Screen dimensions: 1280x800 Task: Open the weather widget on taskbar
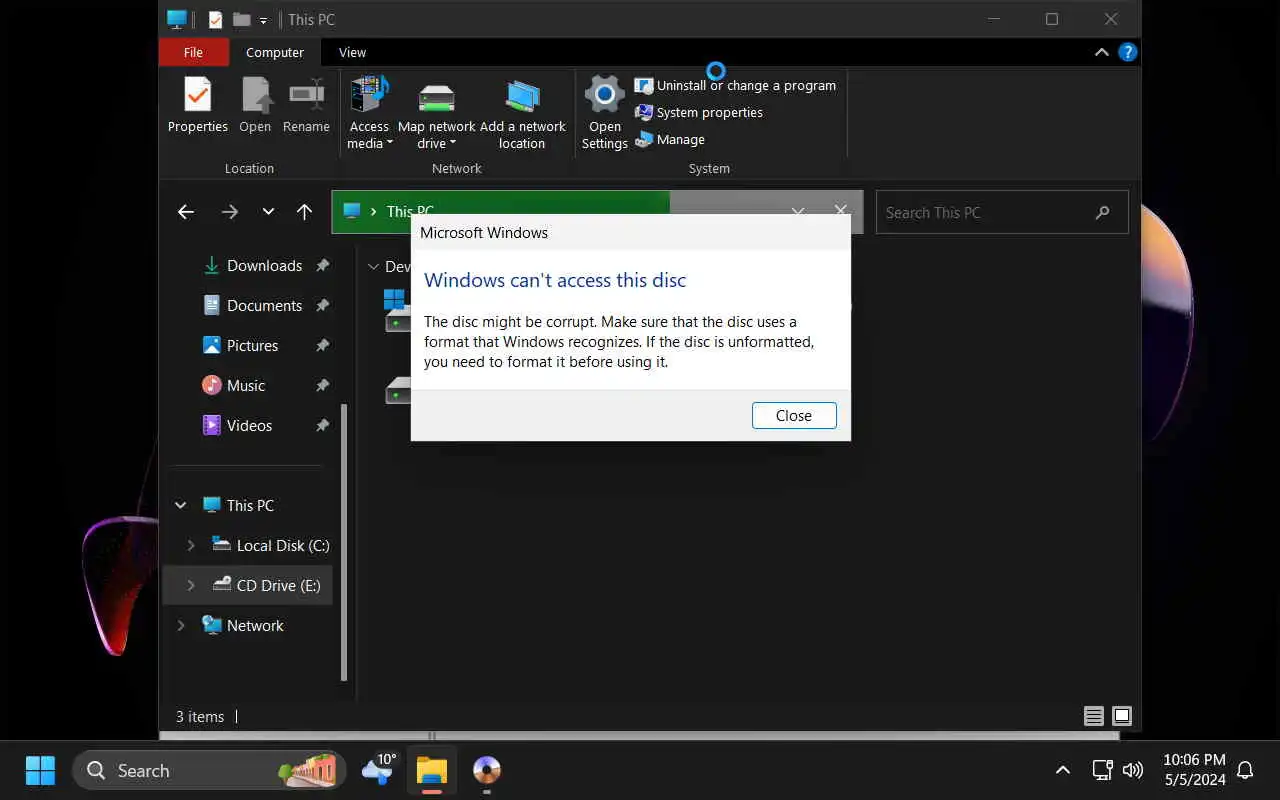click(380, 770)
